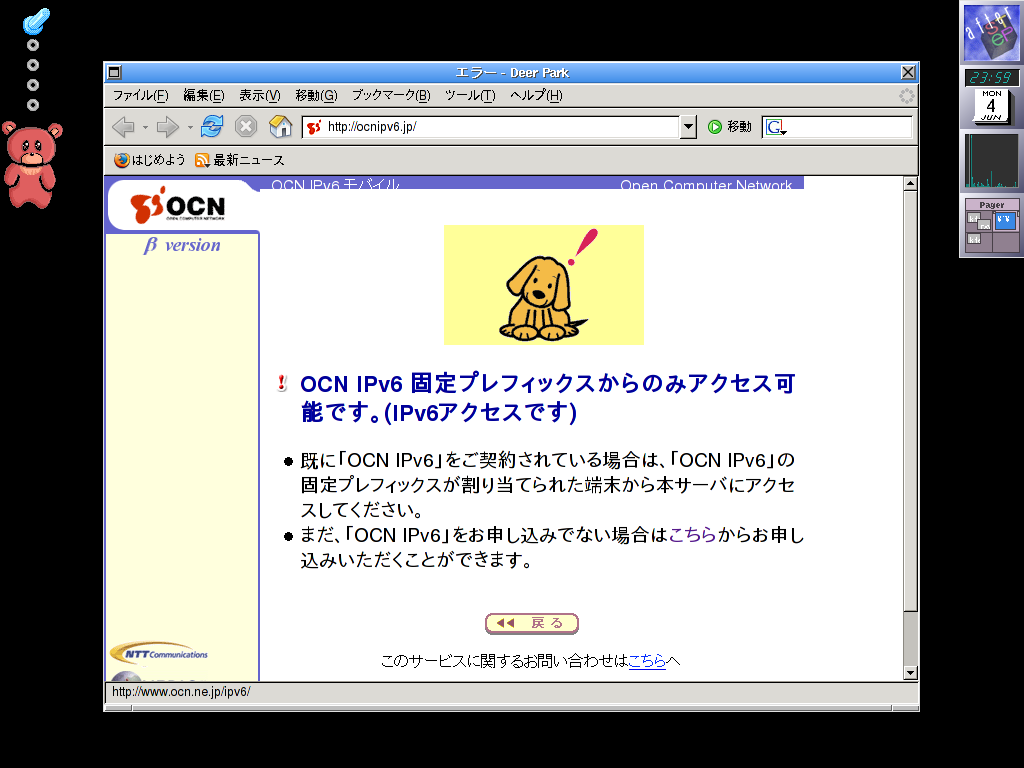
Task: Open the Forward history dropdown arrow
Action: click(x=190, y=127)
